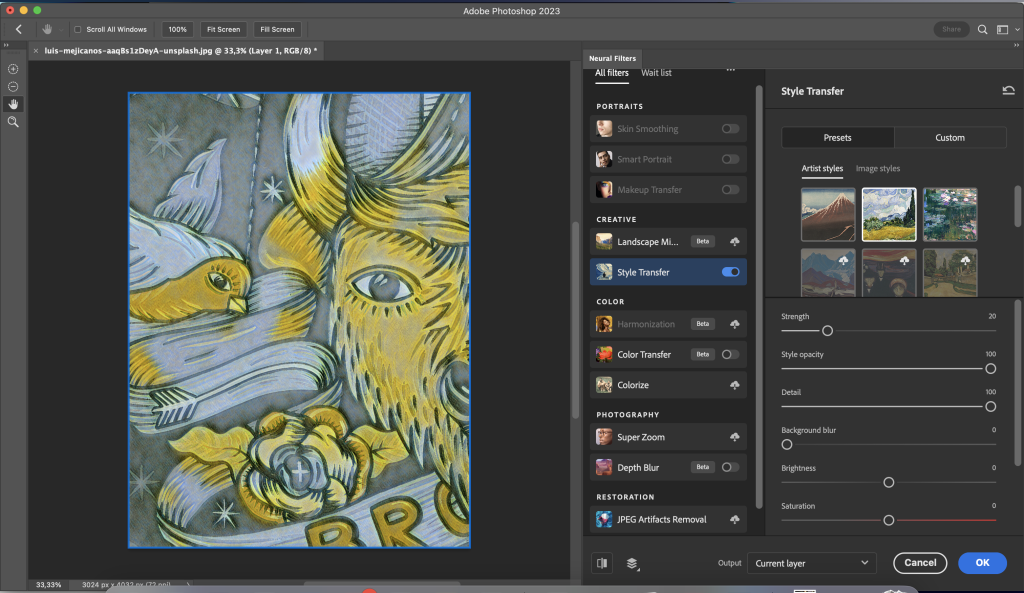Image resolution: width=1024 pixels, height=593 pixels.
Task: Click the Brightness slider handle
Action: pyautogui.click(x=889, y=483)
